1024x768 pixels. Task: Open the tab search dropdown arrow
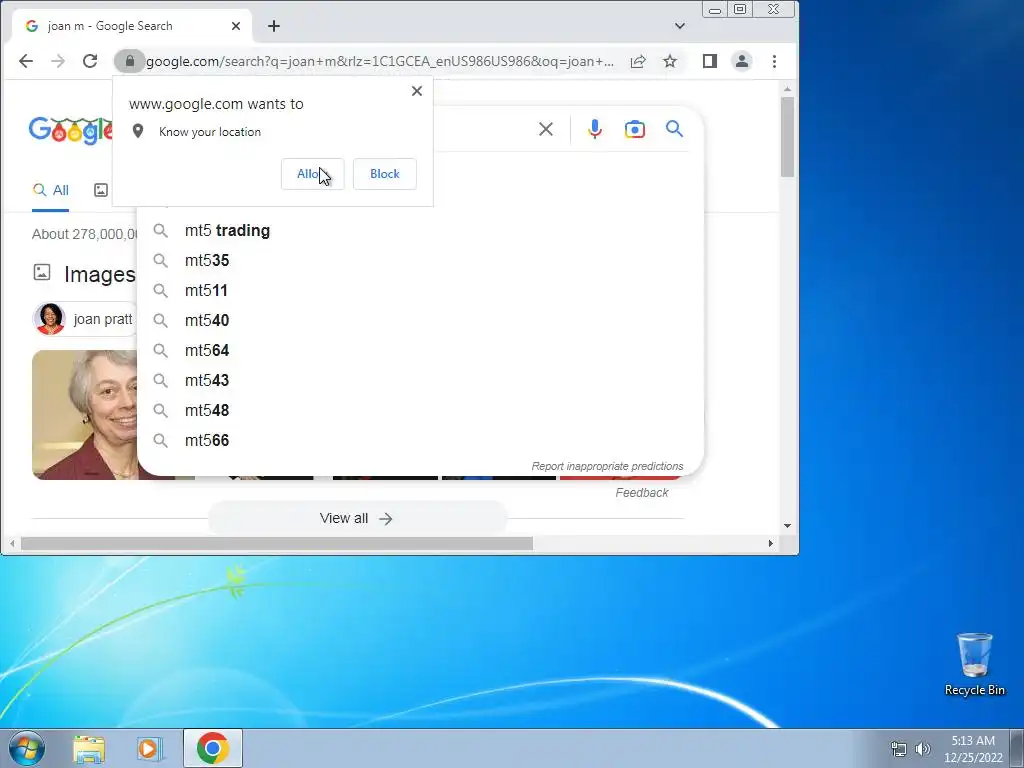click(x=680, y=26)
